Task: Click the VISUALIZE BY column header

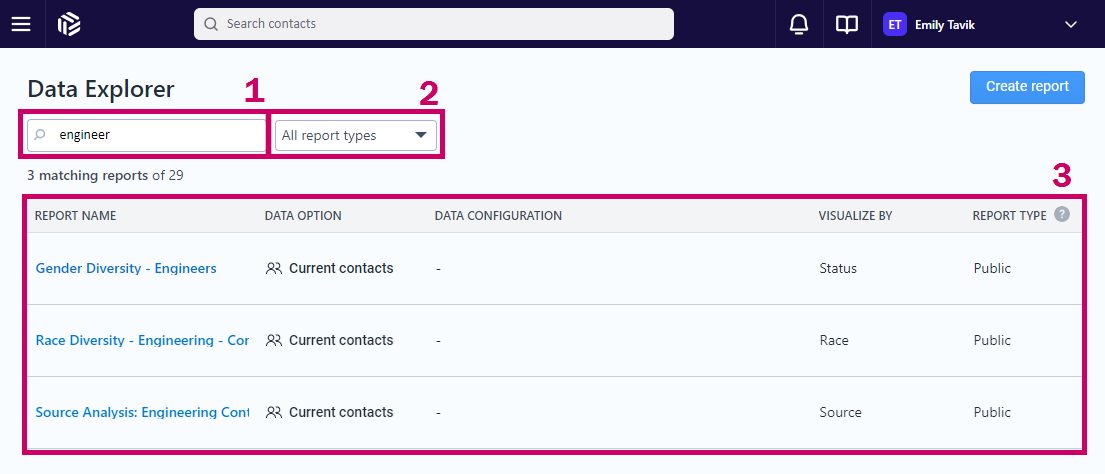Action: 856,216
